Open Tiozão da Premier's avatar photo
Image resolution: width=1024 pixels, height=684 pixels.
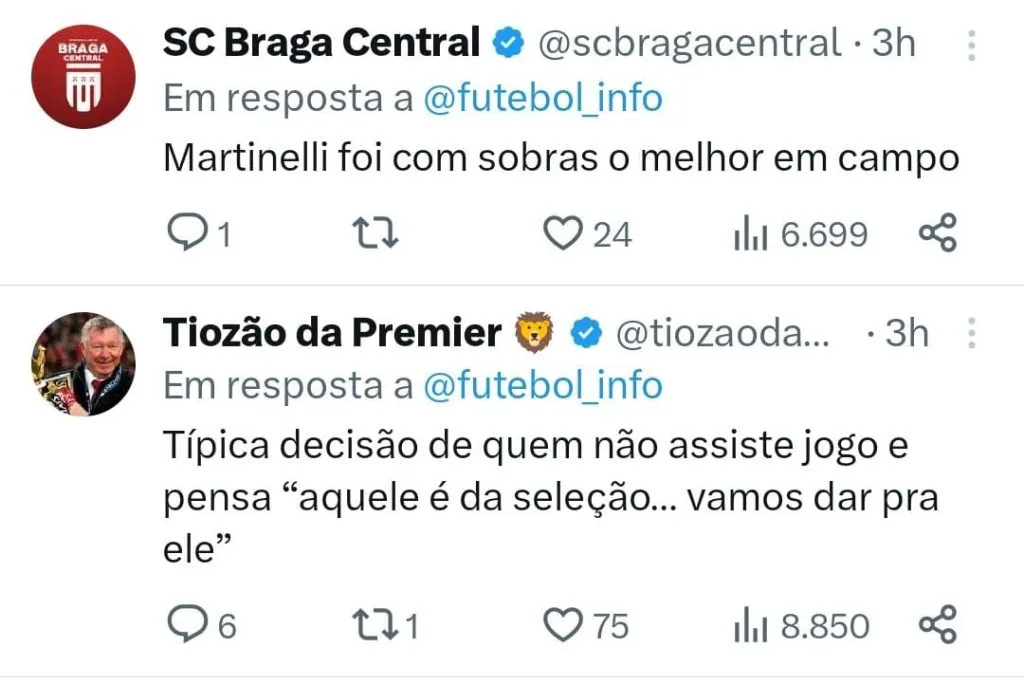[x=82, y=364]
